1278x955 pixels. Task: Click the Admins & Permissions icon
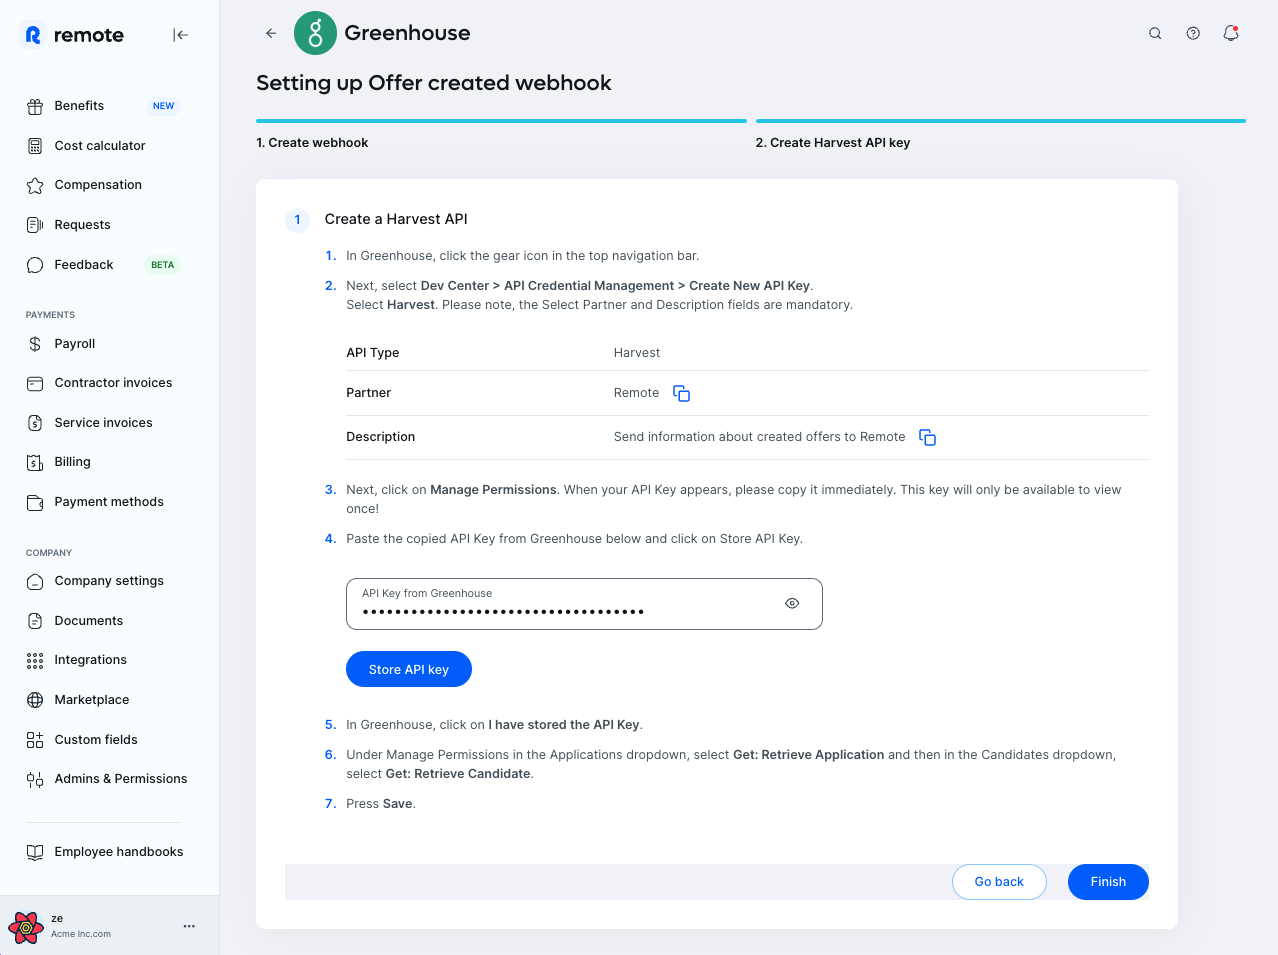click(35, 779)
